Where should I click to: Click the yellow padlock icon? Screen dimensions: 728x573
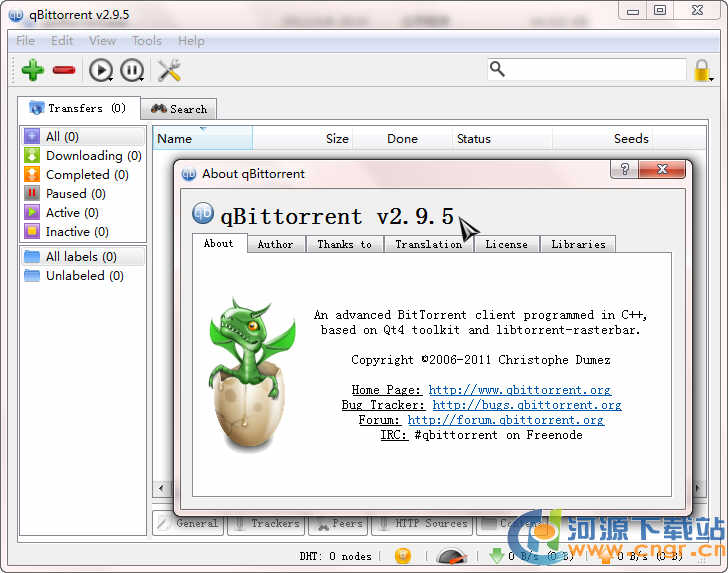(702, 70)
